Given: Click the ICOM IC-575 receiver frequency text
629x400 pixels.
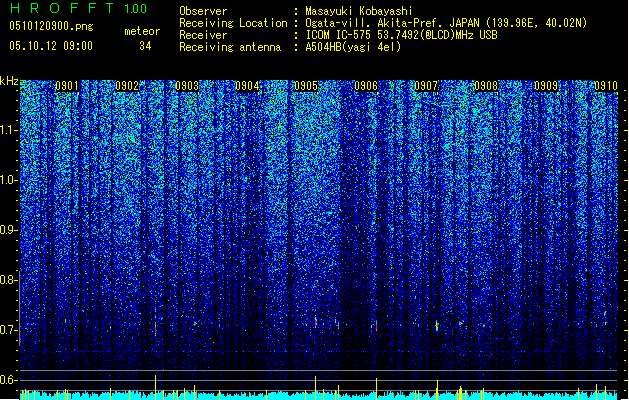Looking at the screenshot, I should coord(402,35).
